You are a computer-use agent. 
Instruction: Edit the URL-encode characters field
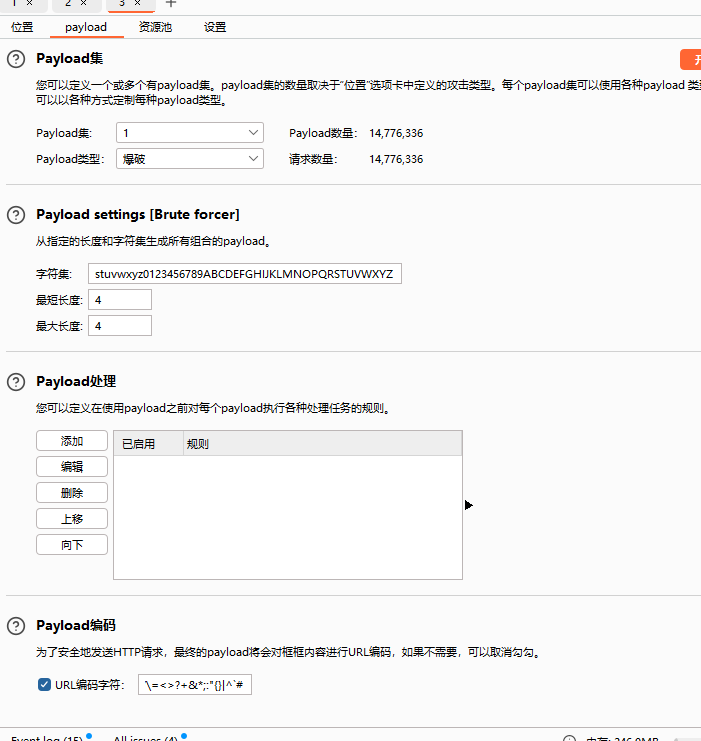195,684
